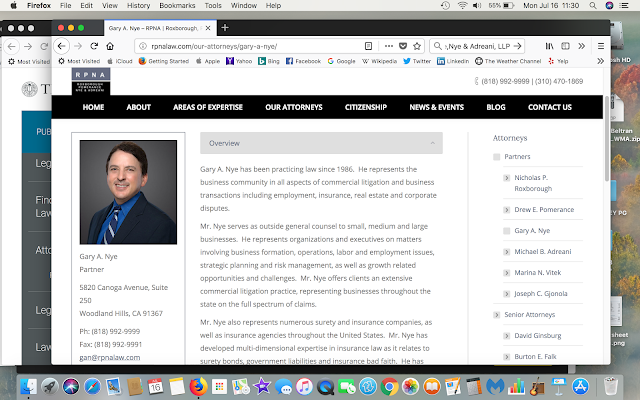Click the URL address field
The image size is (640, 400).
pos(253,46)
